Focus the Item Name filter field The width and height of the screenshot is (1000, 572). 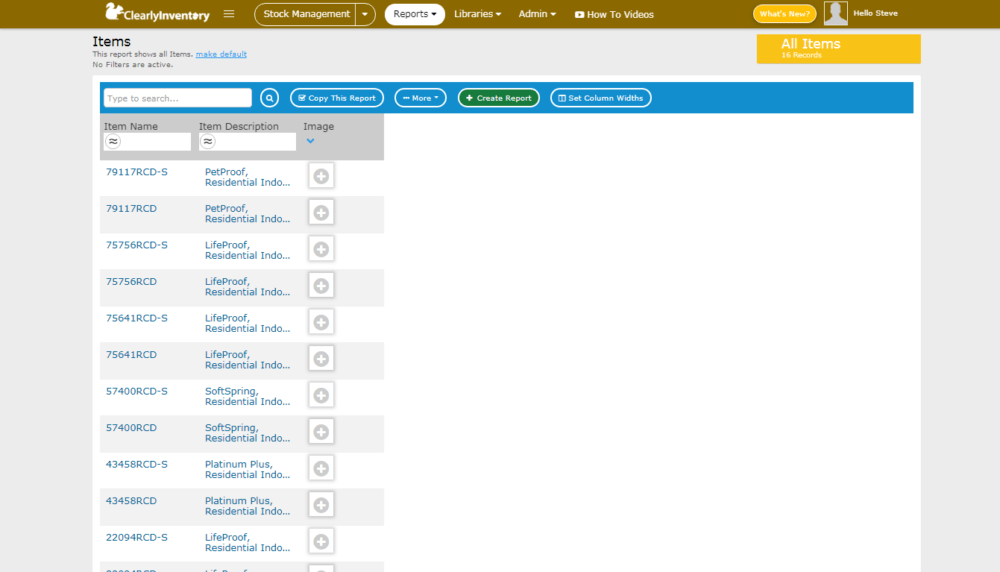click(x=147, y=142)
